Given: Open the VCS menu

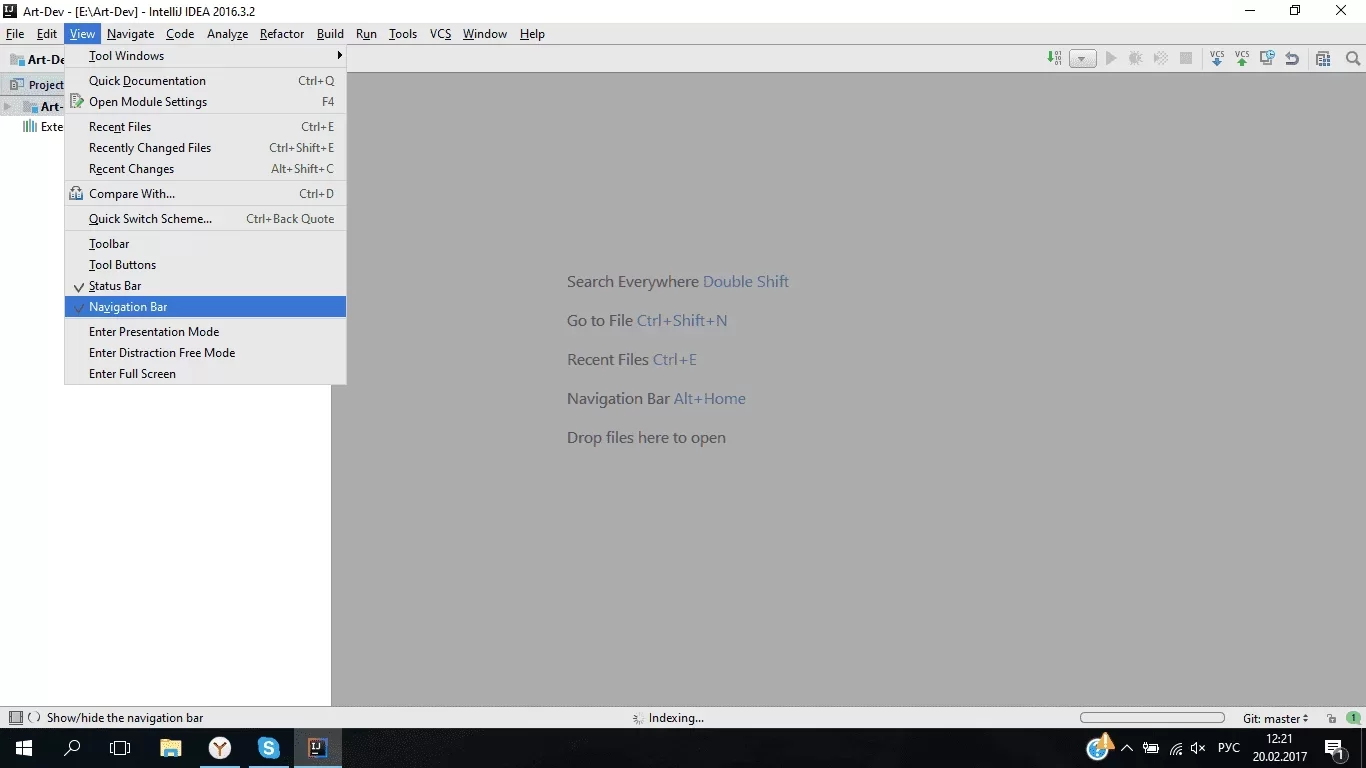Looking at the screenshot, I should (441, 34).
